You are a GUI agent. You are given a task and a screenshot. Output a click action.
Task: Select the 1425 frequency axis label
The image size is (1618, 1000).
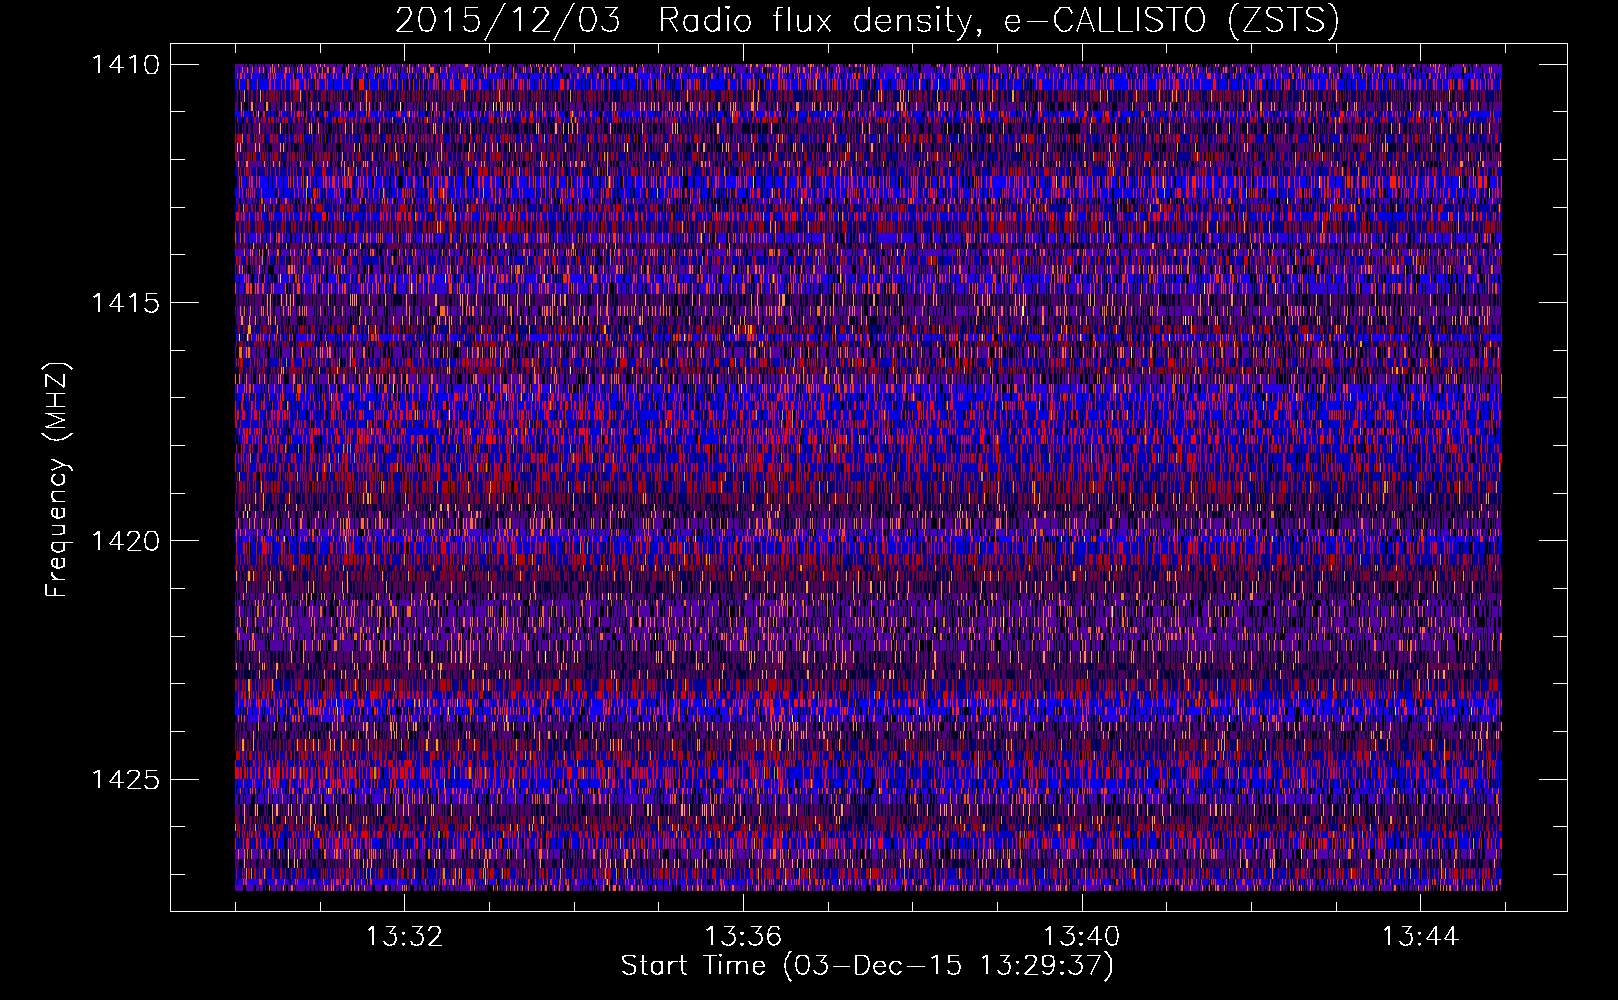pyautogui.click(x=125, y=779)
